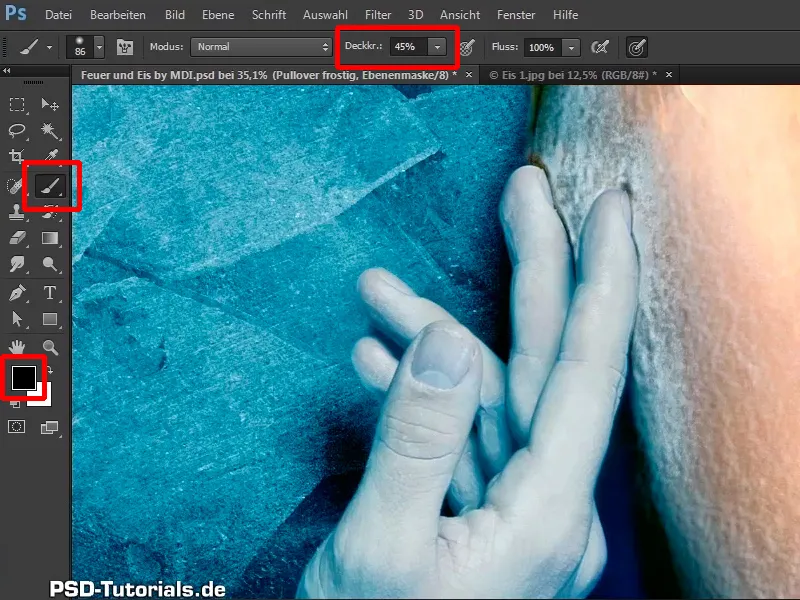
Task: Close the Feuer und Eis document tab
Action: click(469, 75)
